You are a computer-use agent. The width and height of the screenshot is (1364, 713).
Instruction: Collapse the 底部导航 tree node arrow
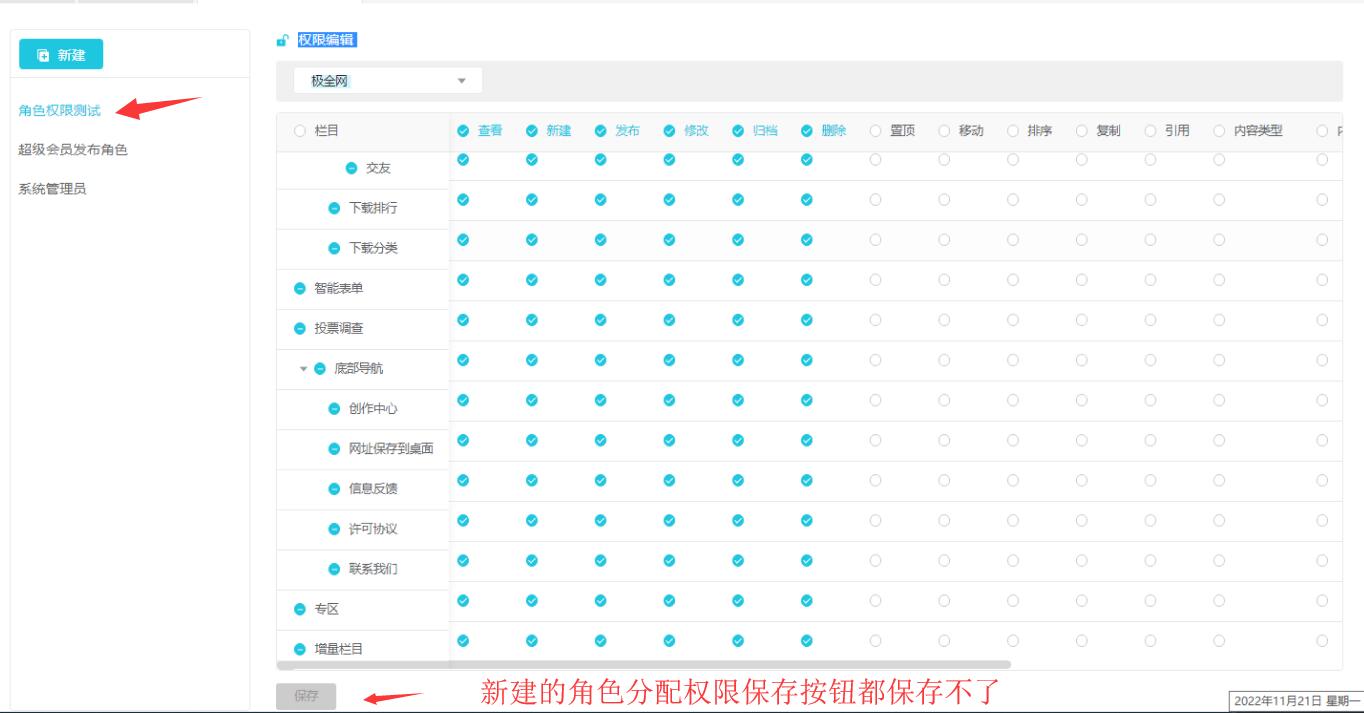(x=303, y=369)
